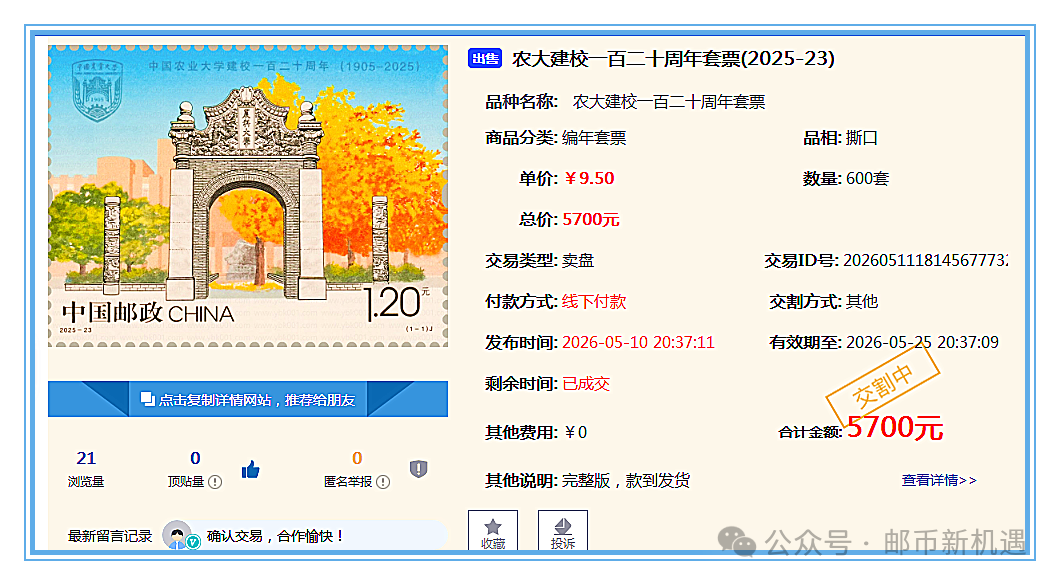
Task: Click the 品种名称 value text
Action: [x=669, y=102]
